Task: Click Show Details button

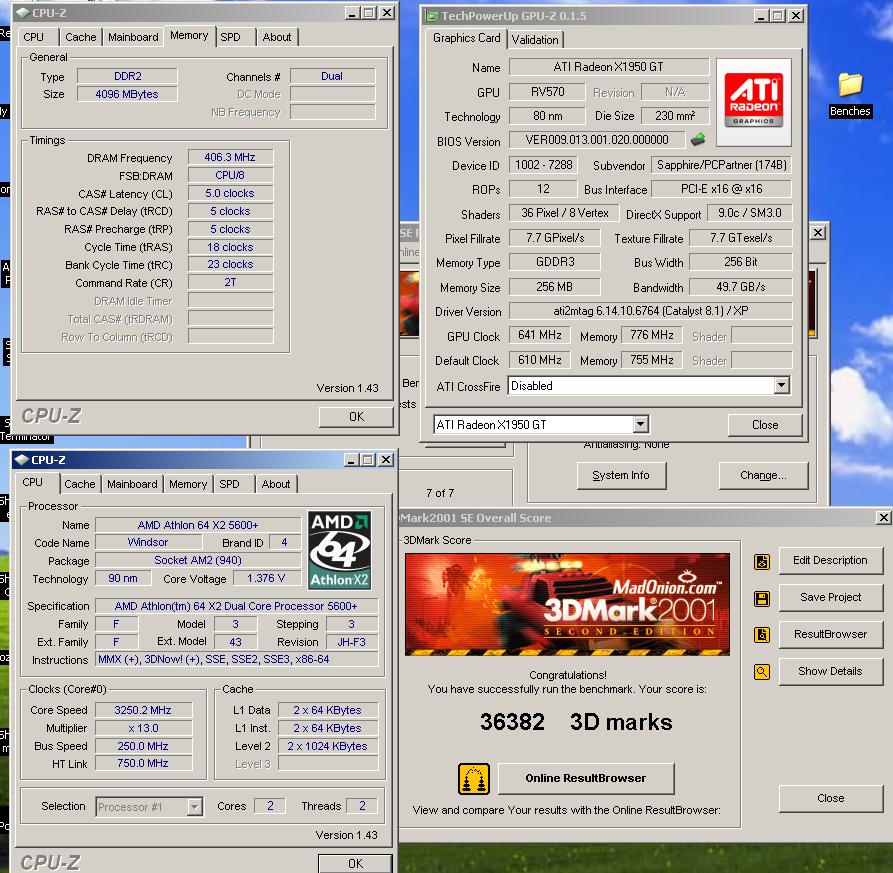Action: point(830,671)
